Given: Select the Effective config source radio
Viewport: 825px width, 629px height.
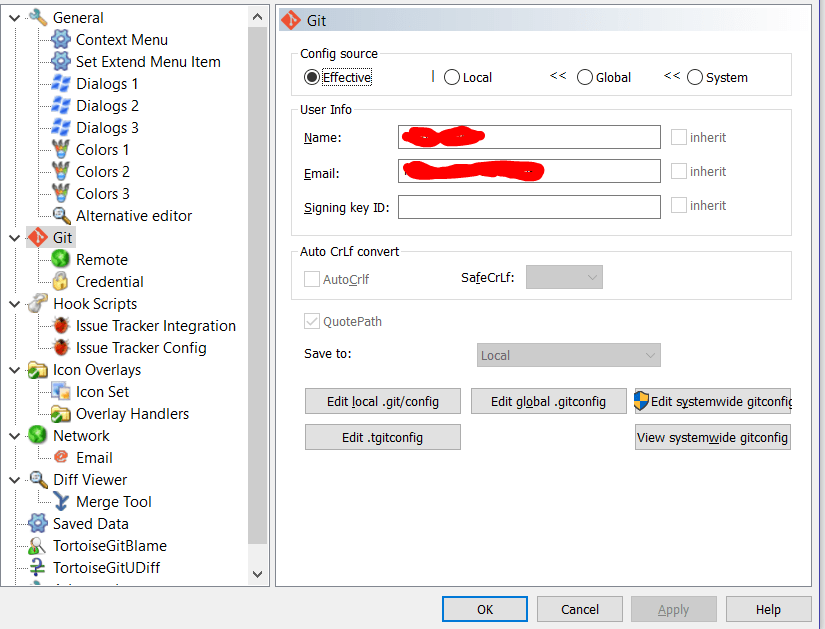Looking at the screenshot, I should (312, 77).
